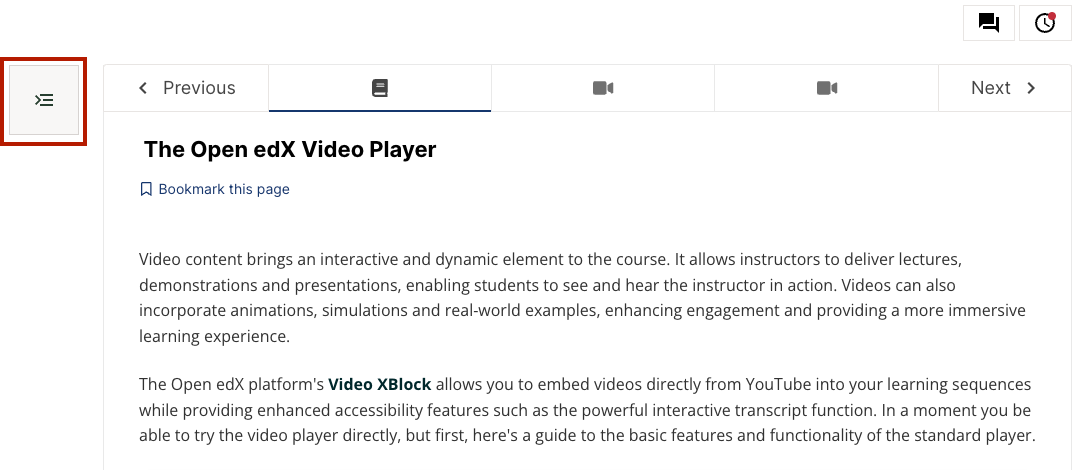The image size is (1080, 470).
Task: Open the Video XBlock link
Action: point(379,384)
